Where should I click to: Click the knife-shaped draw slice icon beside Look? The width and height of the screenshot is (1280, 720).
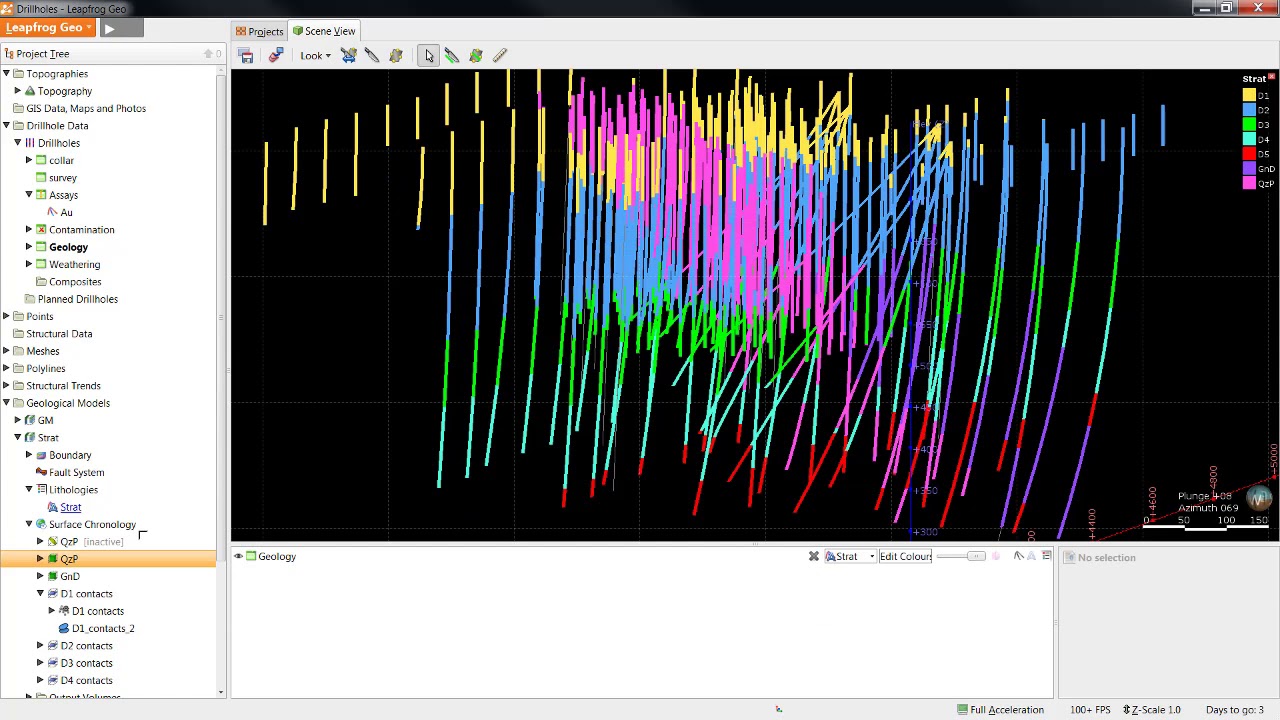(x=372, y=56)
